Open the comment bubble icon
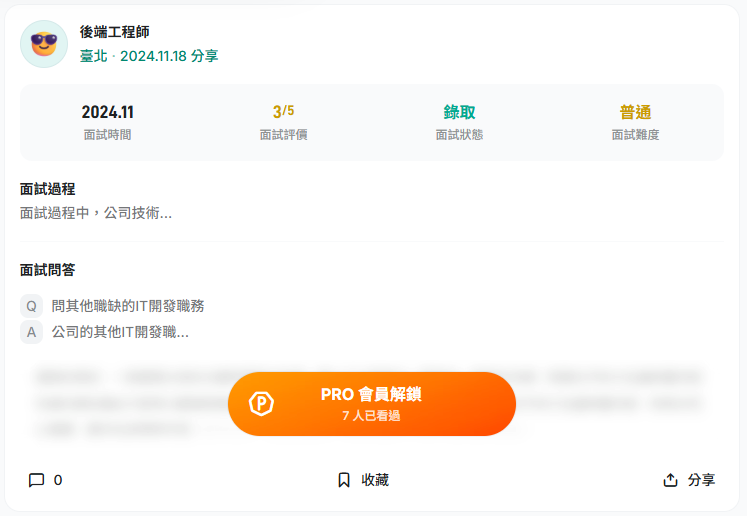747x516 pixels. tap(37, 480)
